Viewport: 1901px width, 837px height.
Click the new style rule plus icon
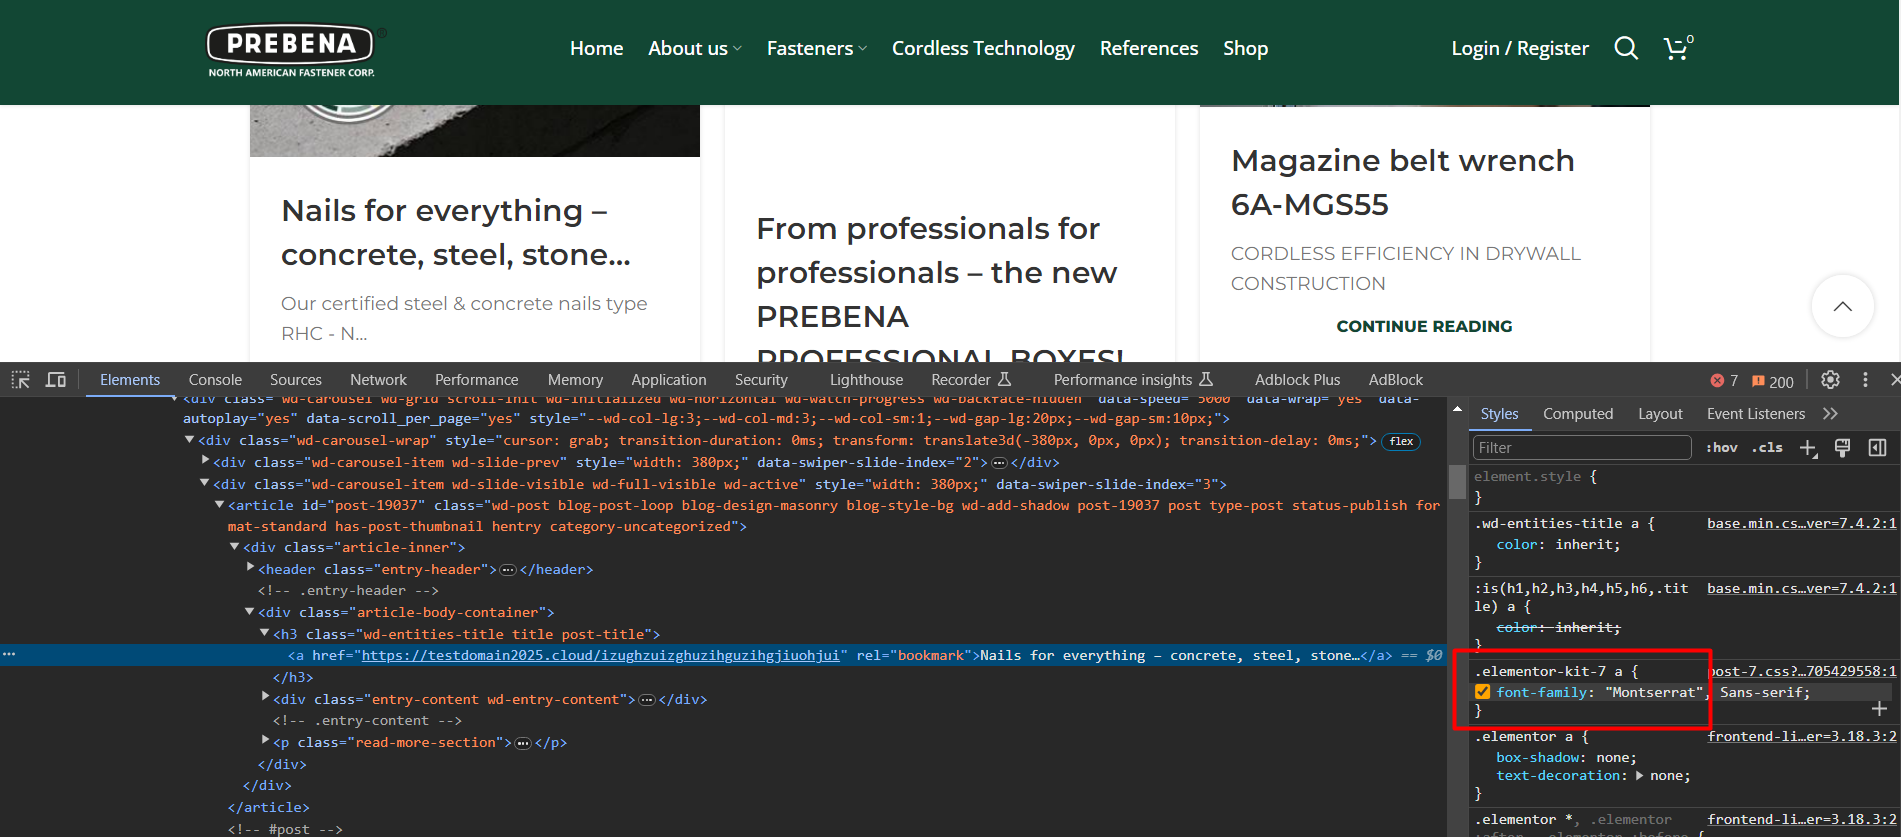(x=1808, y=448)
